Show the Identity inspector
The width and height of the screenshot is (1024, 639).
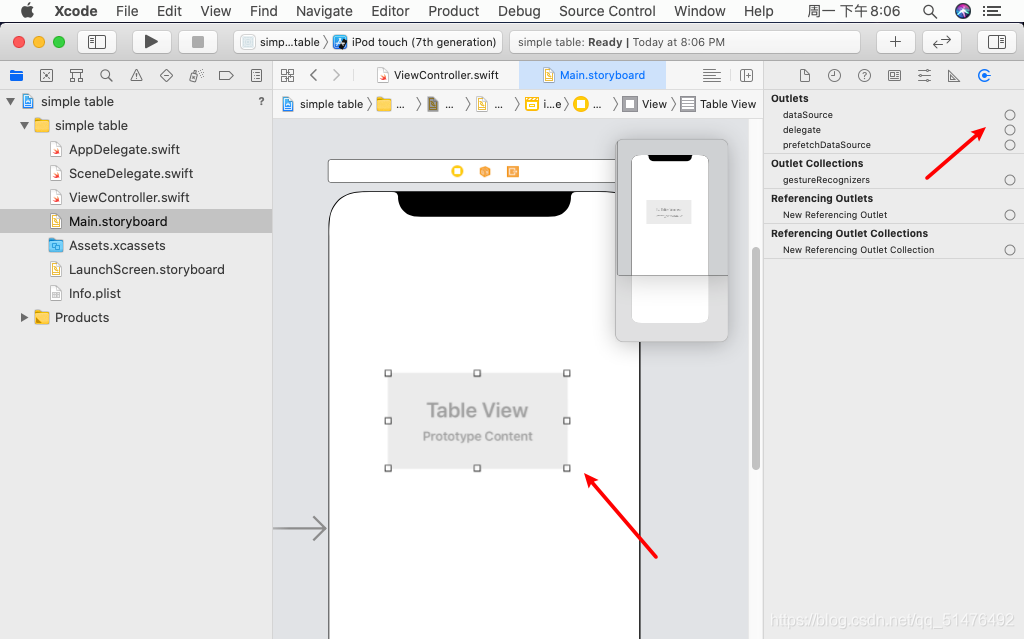(x=894, y=76)
